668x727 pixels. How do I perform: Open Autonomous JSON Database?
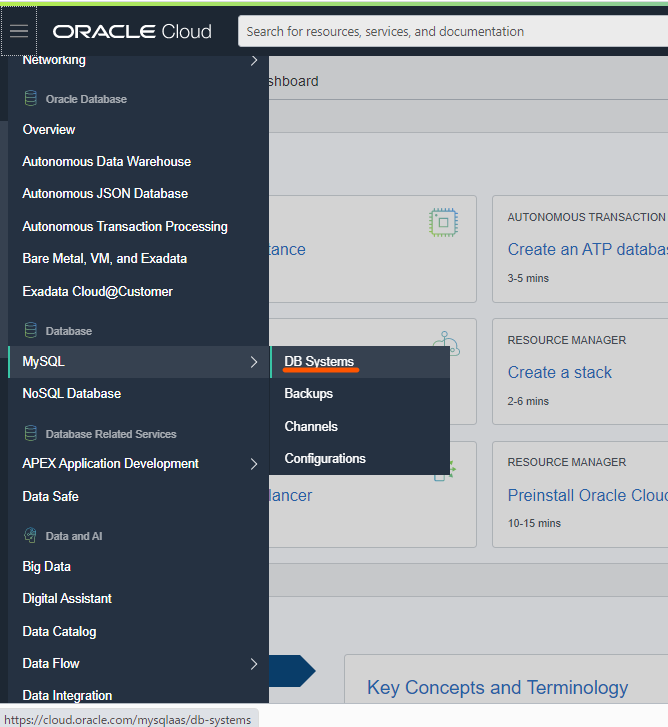105,193
